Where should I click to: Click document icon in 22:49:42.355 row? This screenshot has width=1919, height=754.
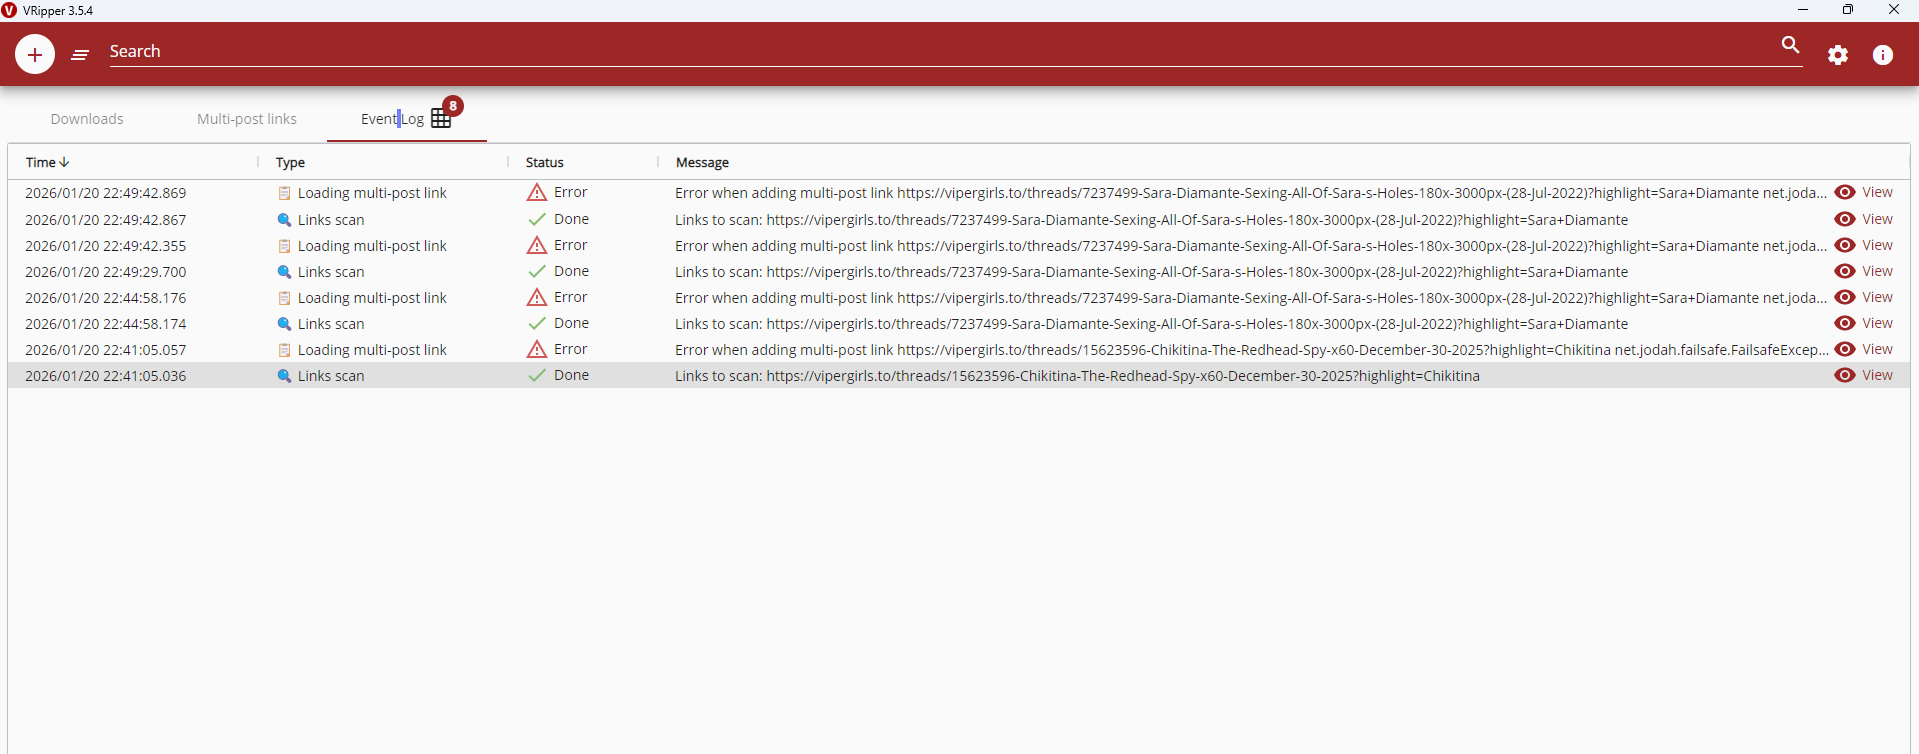[284, 246]
